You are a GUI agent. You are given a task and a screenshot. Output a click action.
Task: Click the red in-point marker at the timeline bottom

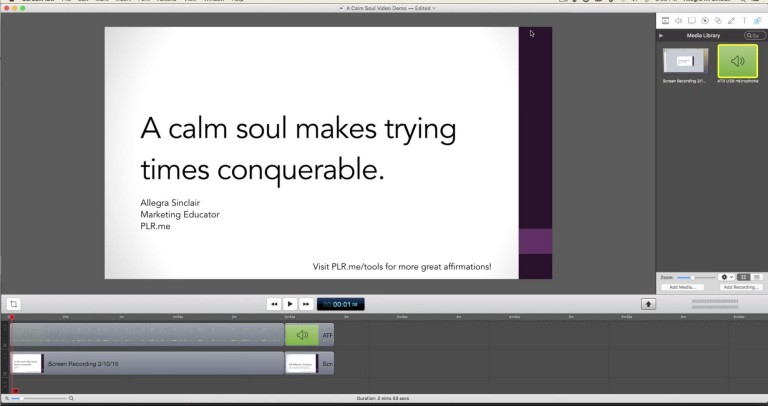click(15, 391)
